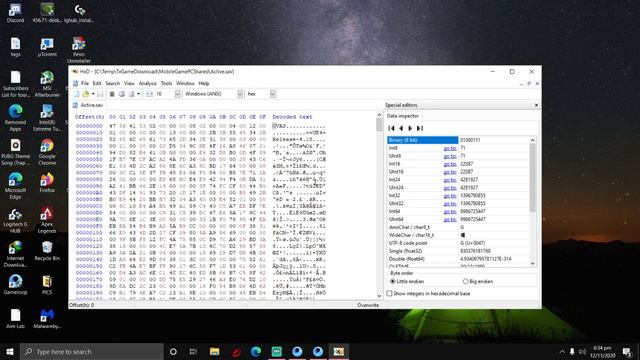Click hex editor scroll down arrow

[x=379, y=296]
